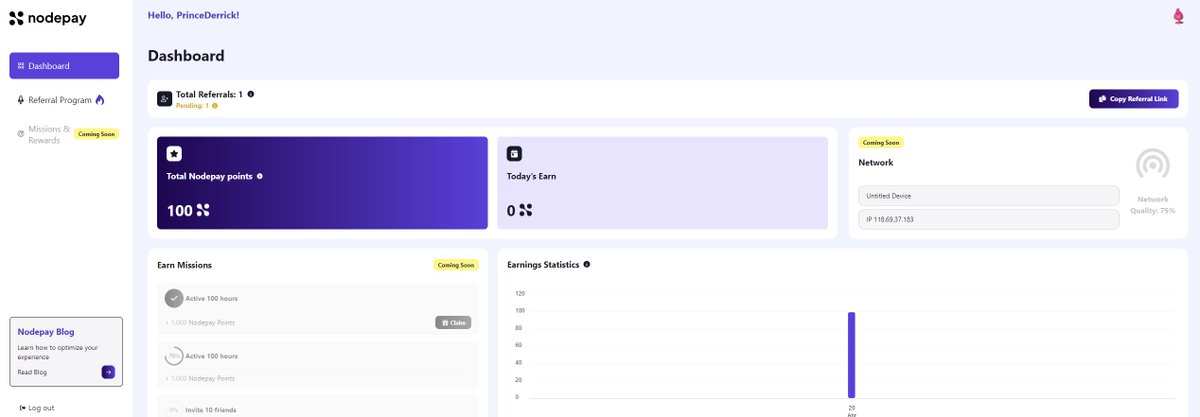Click completed checkmark on first Active 100 hours mission
This screenshot has height=417, width=1200.
coord(174,298)
